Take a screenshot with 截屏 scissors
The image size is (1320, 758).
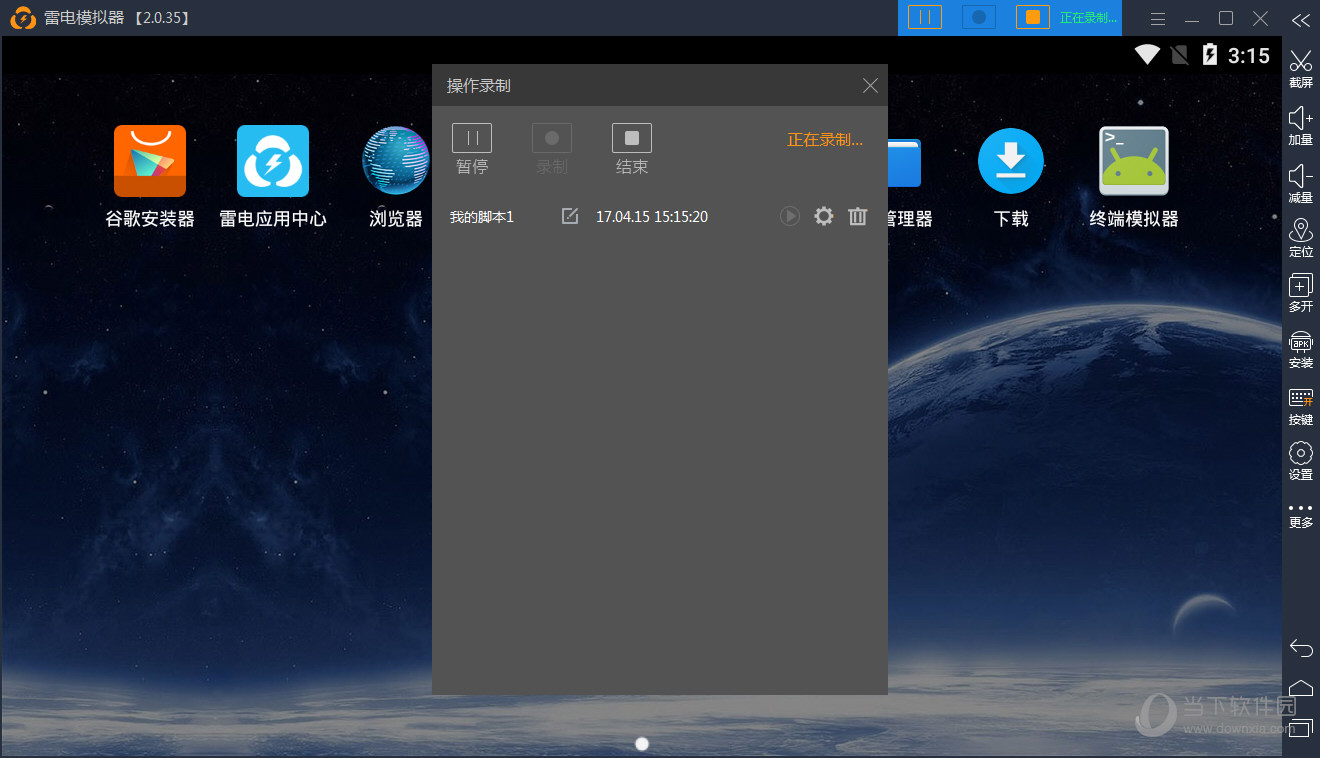pyautogui.click(x=1301, y=69)
